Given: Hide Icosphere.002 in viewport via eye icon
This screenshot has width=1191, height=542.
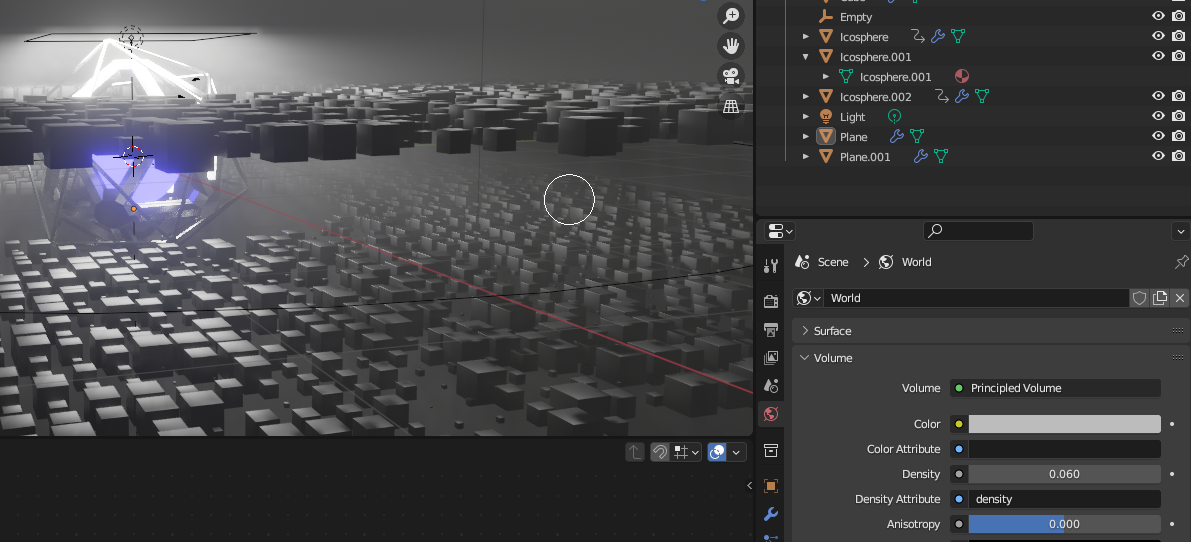Looking at the screenshot, I should click(1158, 96).
